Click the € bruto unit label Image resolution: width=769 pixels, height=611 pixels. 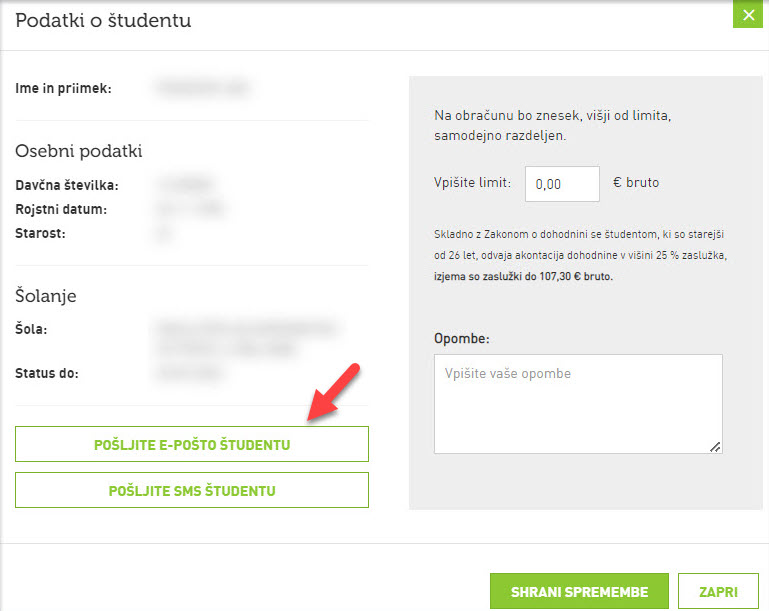(636, 182)
